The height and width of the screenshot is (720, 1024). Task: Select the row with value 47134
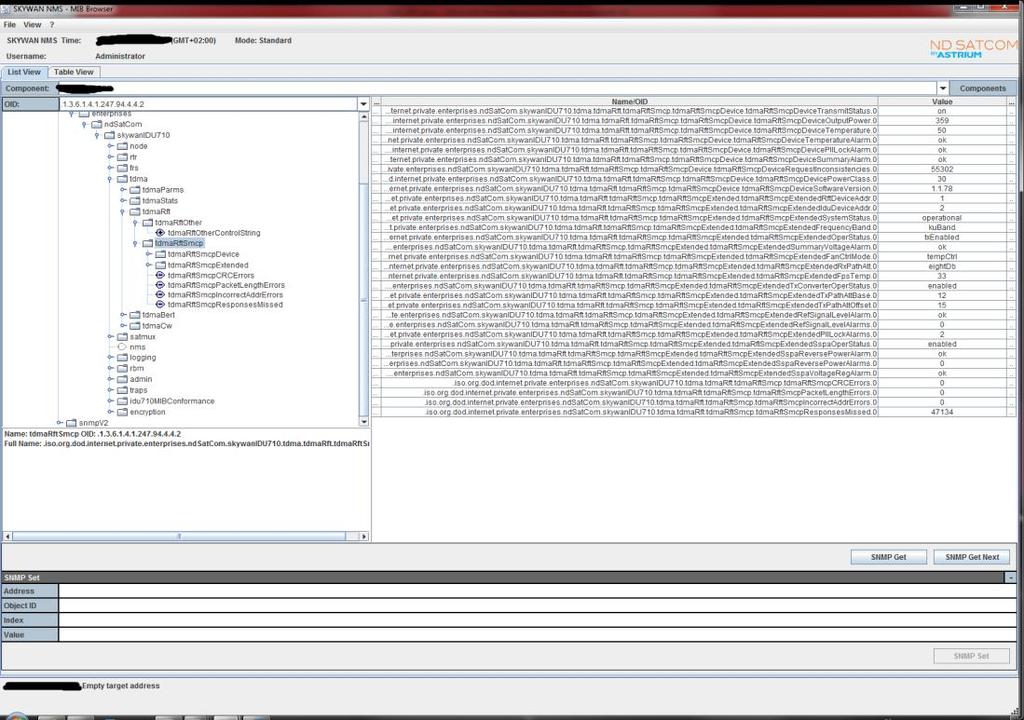pos(694,412)
